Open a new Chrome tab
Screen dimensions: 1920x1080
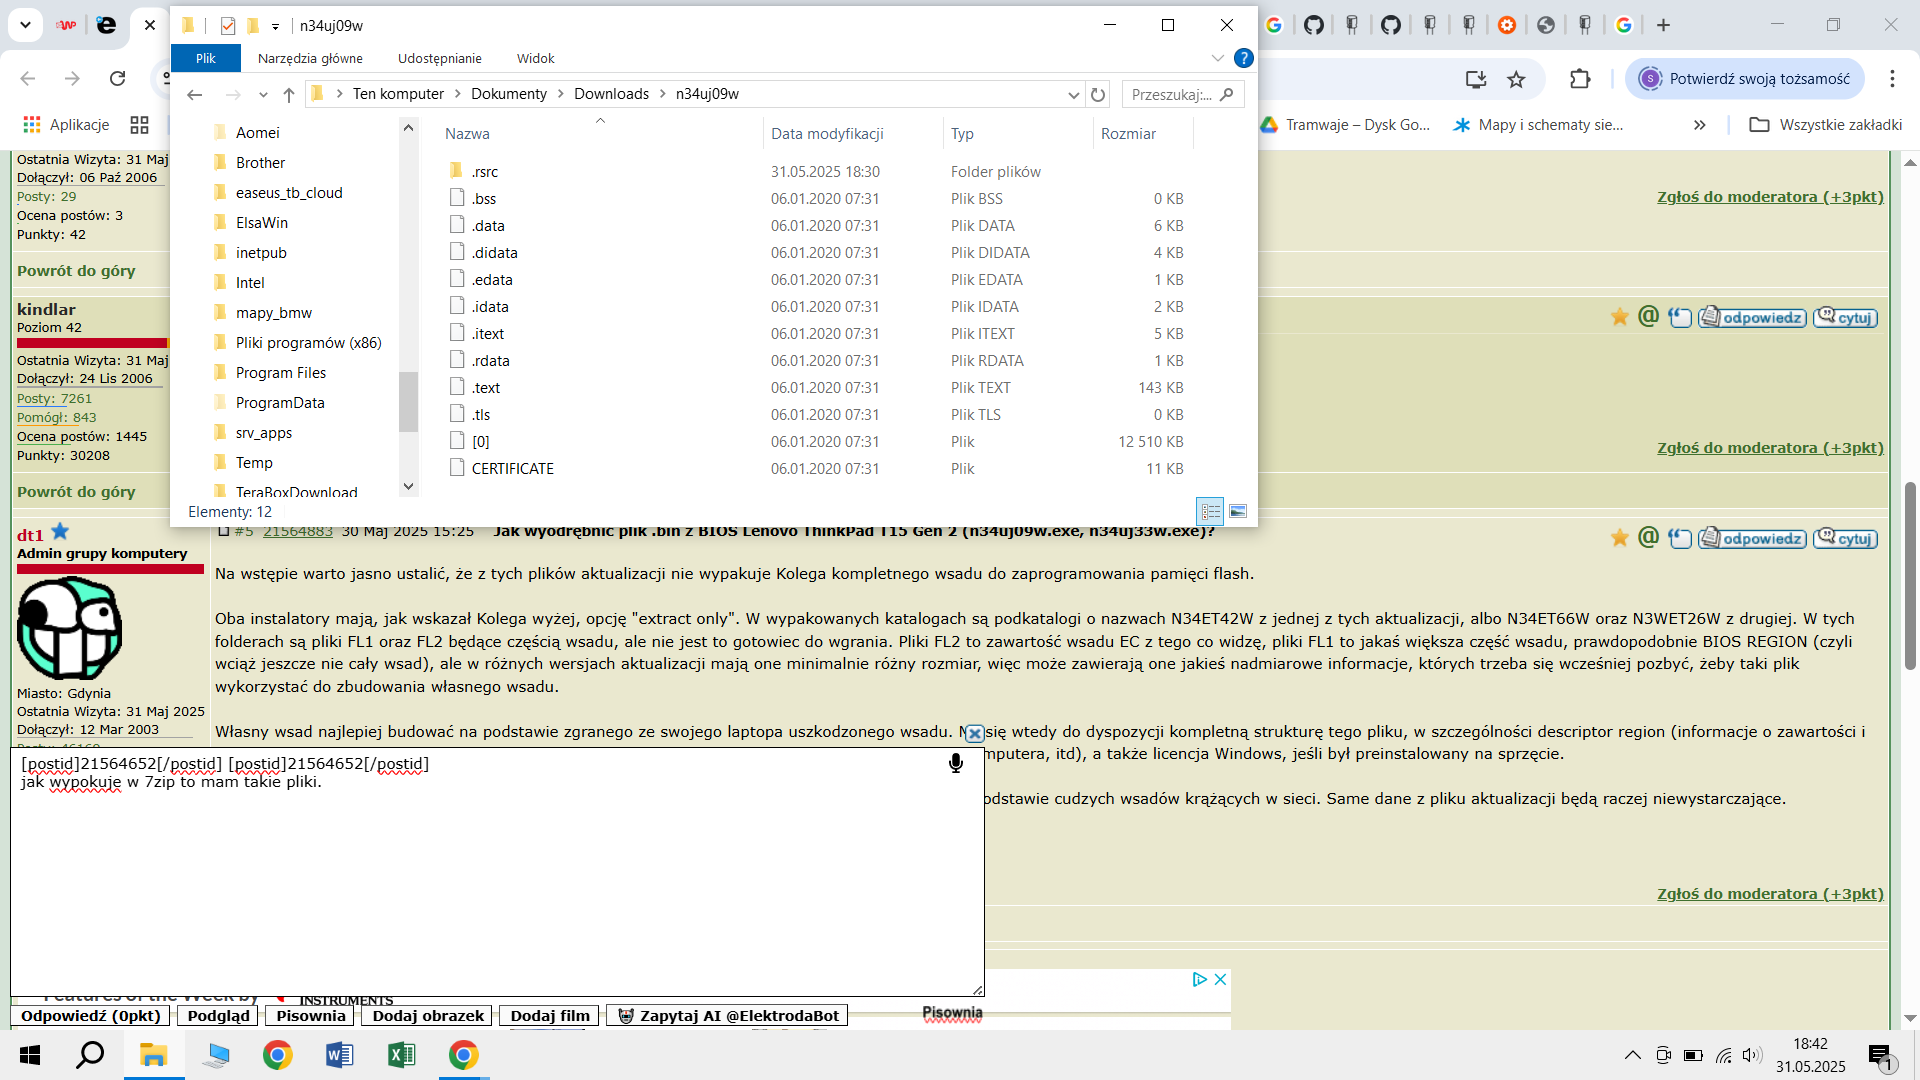click(x=1664, y=25)
